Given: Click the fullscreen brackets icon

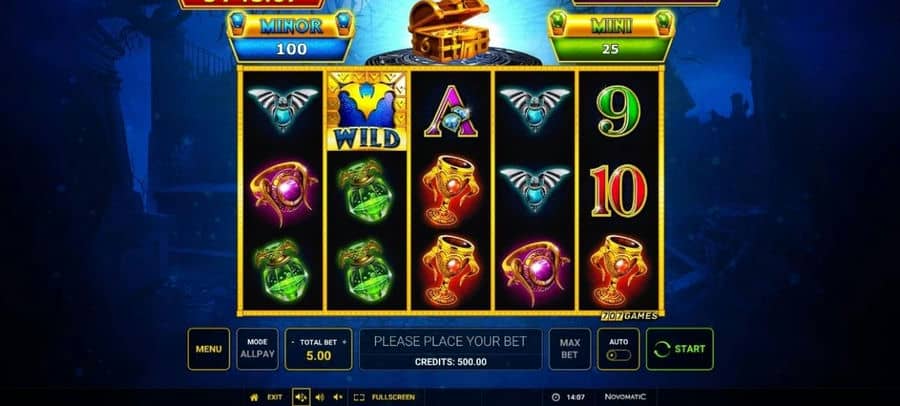Looking at the screenshot, I should coord(359,397).
